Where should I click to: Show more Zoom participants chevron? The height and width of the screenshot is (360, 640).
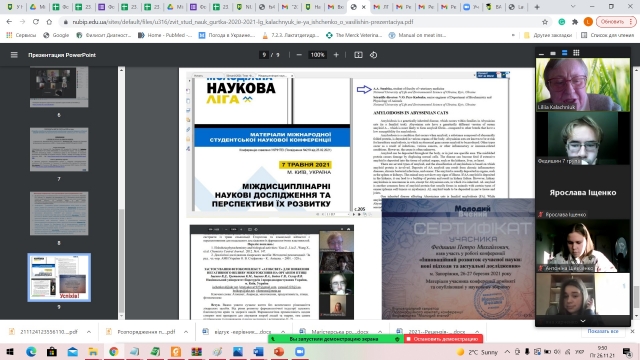583,321
